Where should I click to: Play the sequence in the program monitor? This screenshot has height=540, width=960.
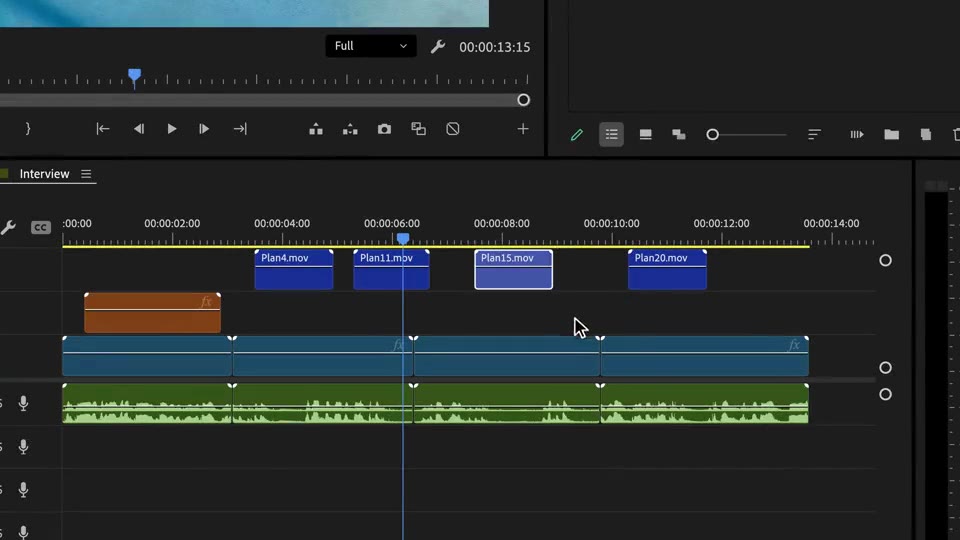172,129
